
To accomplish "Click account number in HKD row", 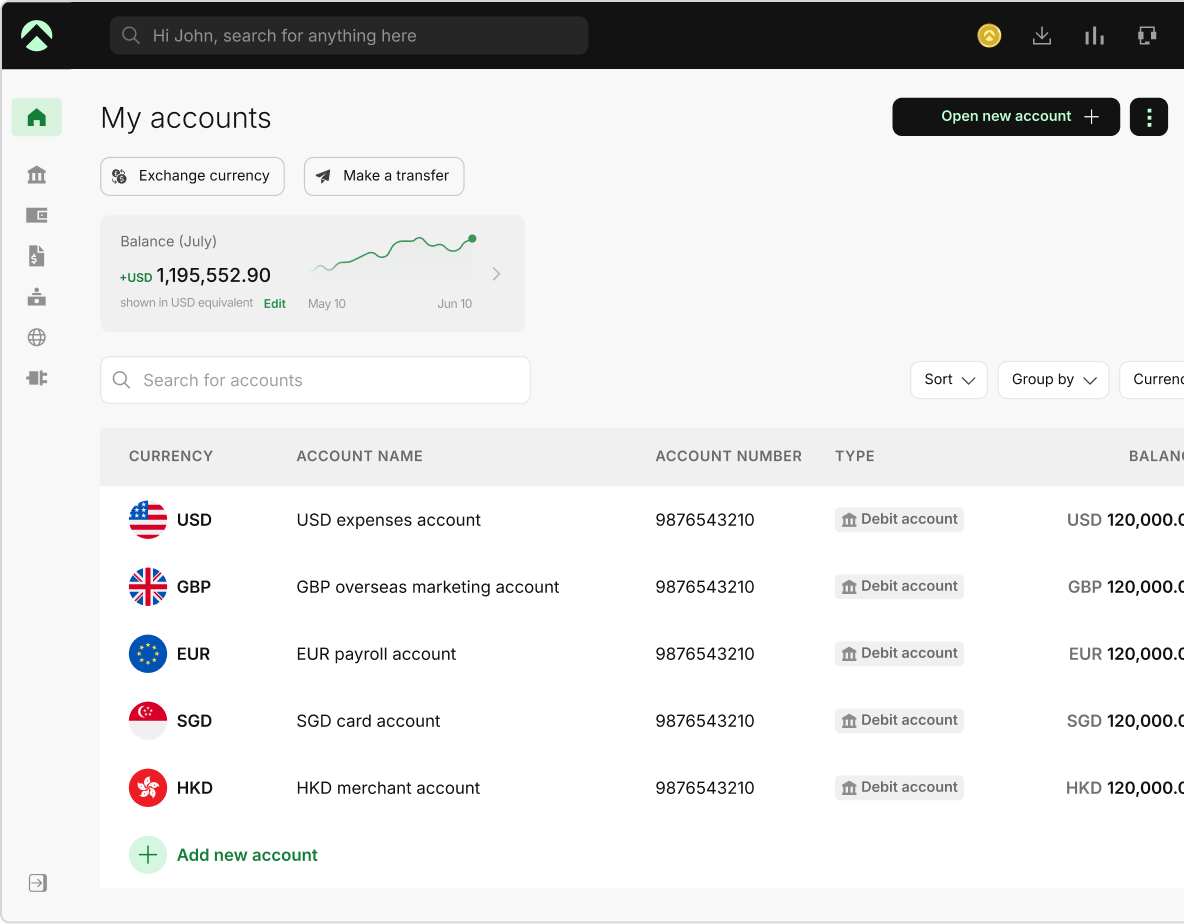I will pos(705,788).
